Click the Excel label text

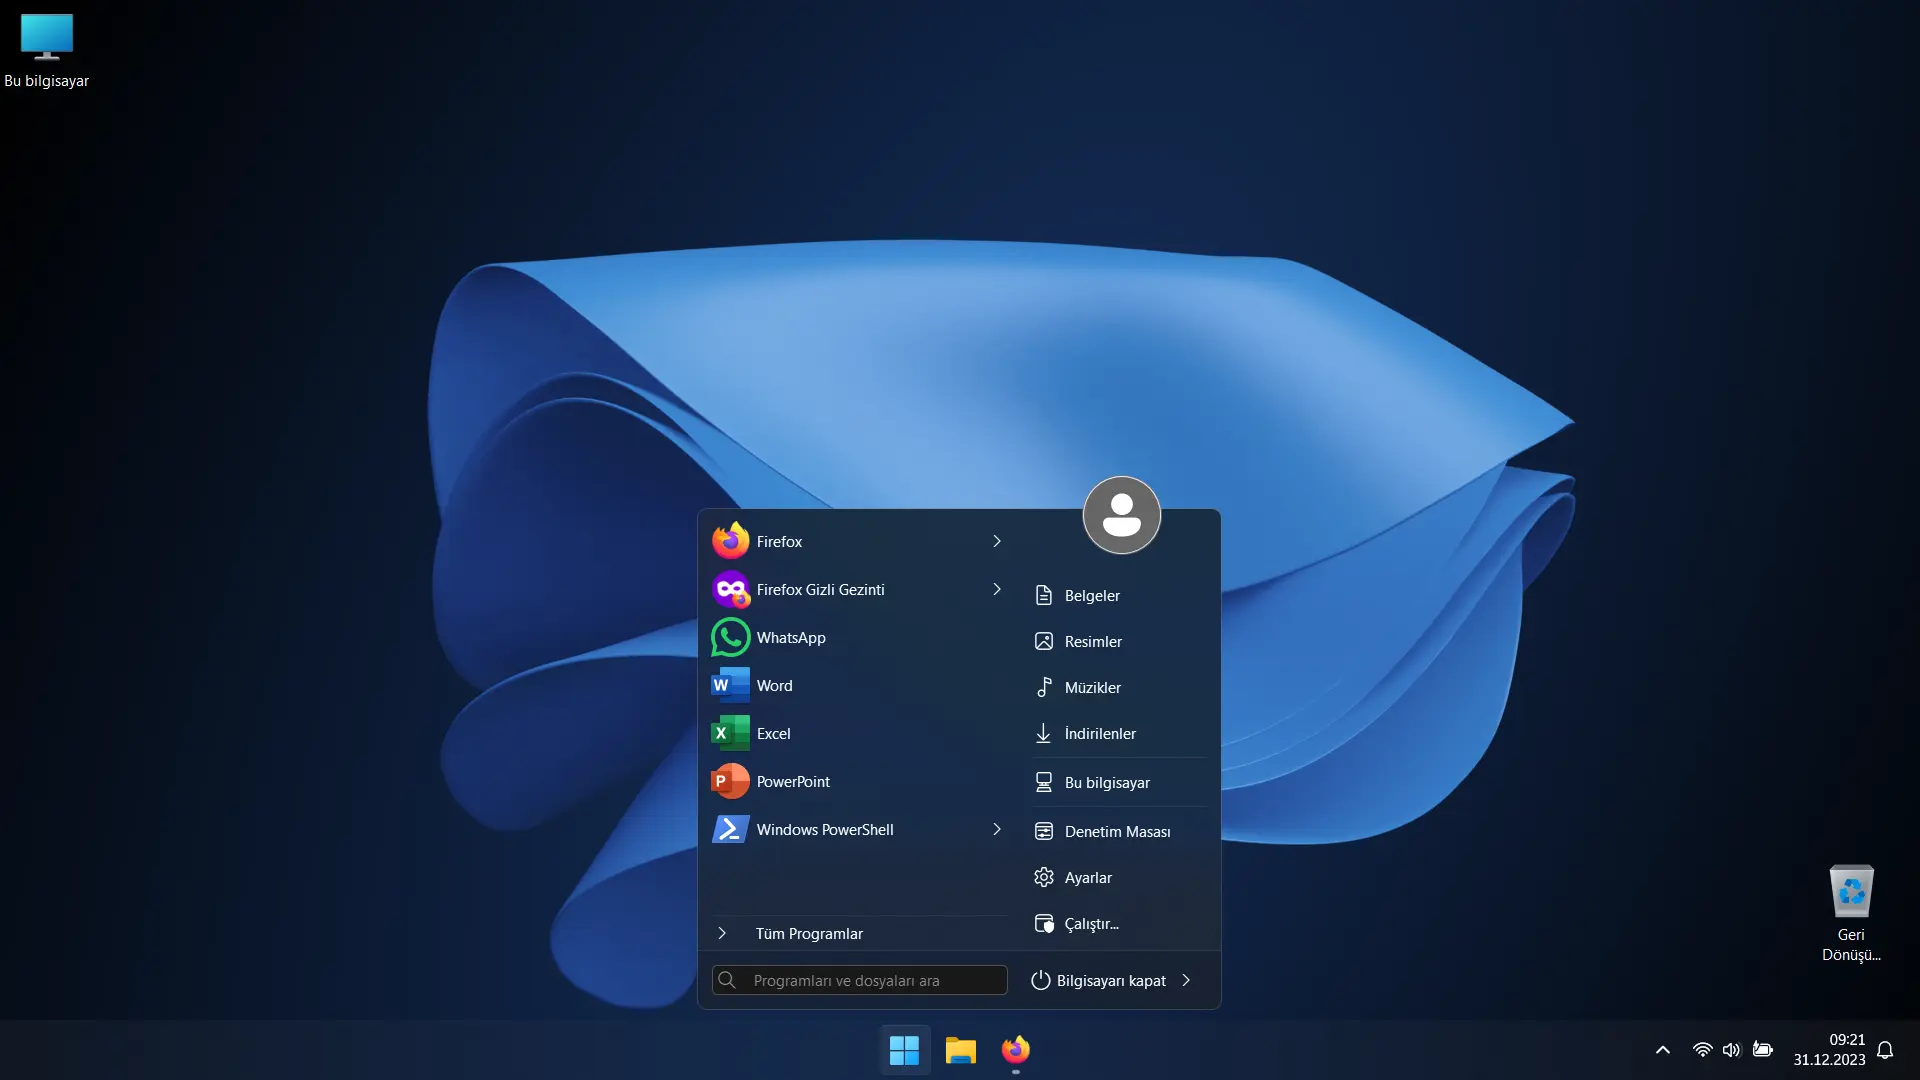point(773,733)
